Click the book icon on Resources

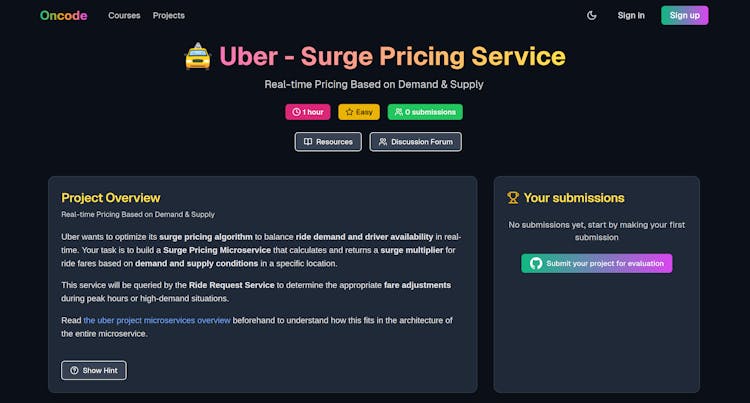(308, 142)
